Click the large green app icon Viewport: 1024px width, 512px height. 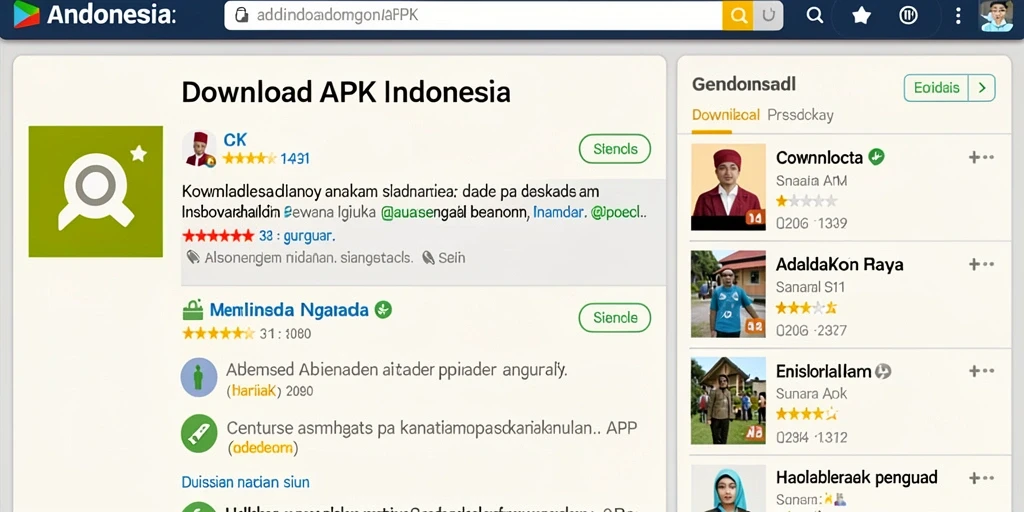(95, 191)
